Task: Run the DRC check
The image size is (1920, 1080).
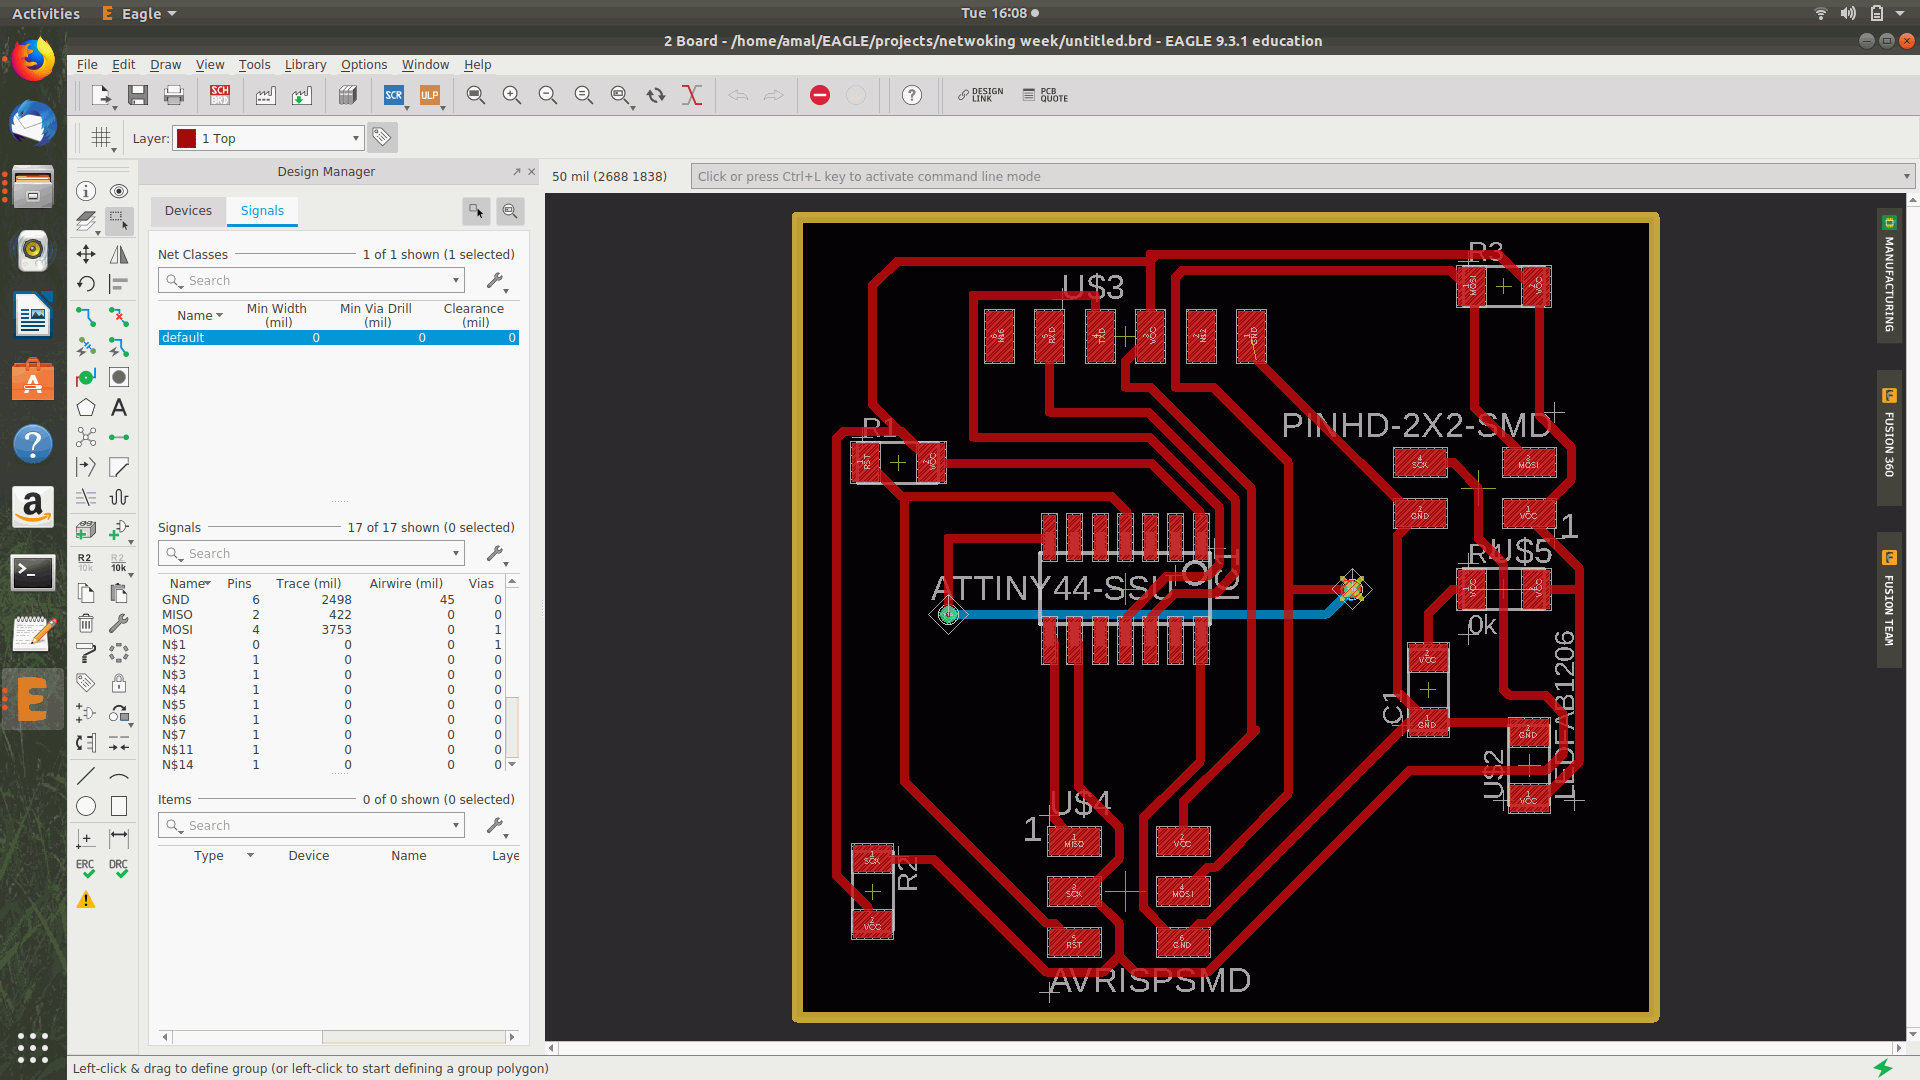Action: 119,867
